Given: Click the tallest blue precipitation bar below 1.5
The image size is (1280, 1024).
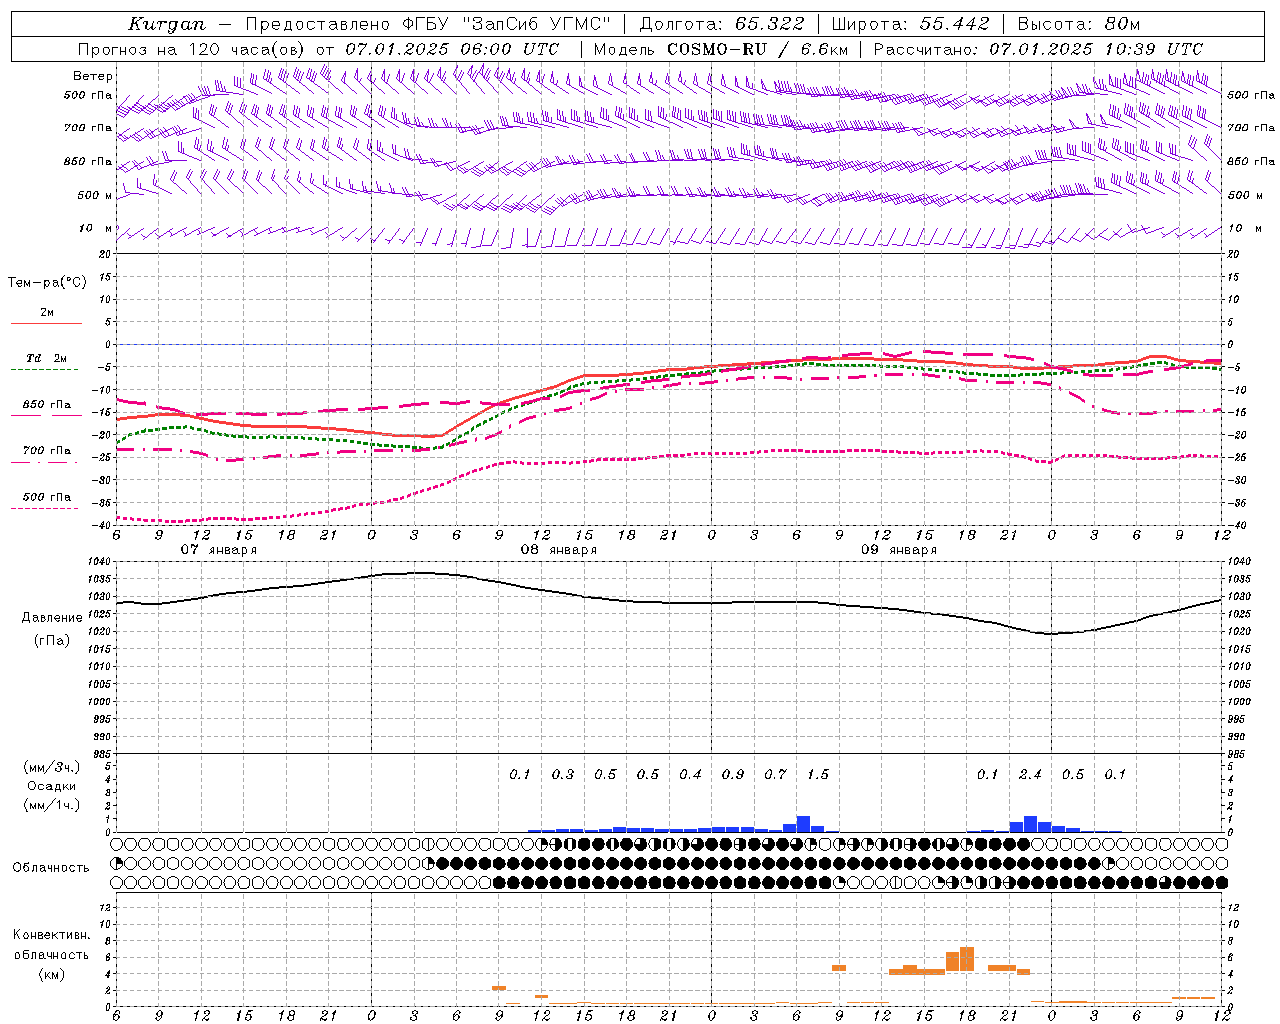Looking at the screenshot, I should (x=803, y=824).
